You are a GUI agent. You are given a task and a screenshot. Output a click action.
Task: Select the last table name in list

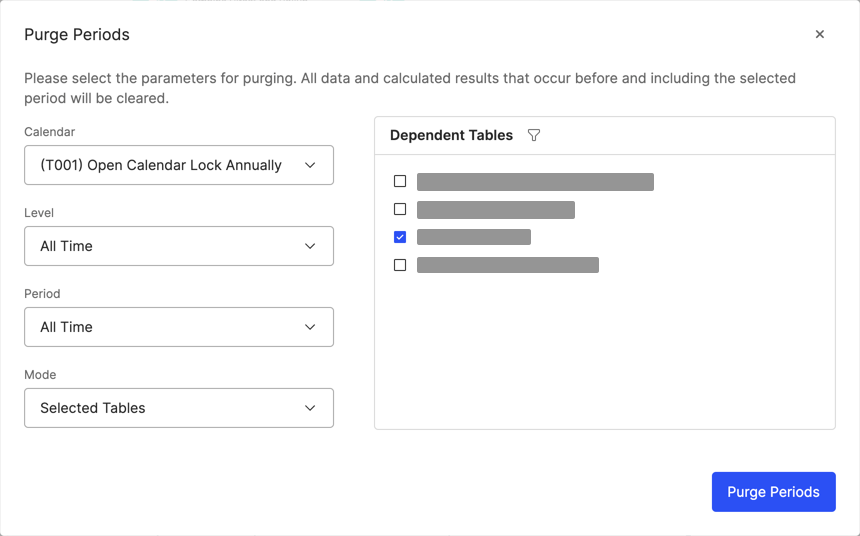coord(507,265)
